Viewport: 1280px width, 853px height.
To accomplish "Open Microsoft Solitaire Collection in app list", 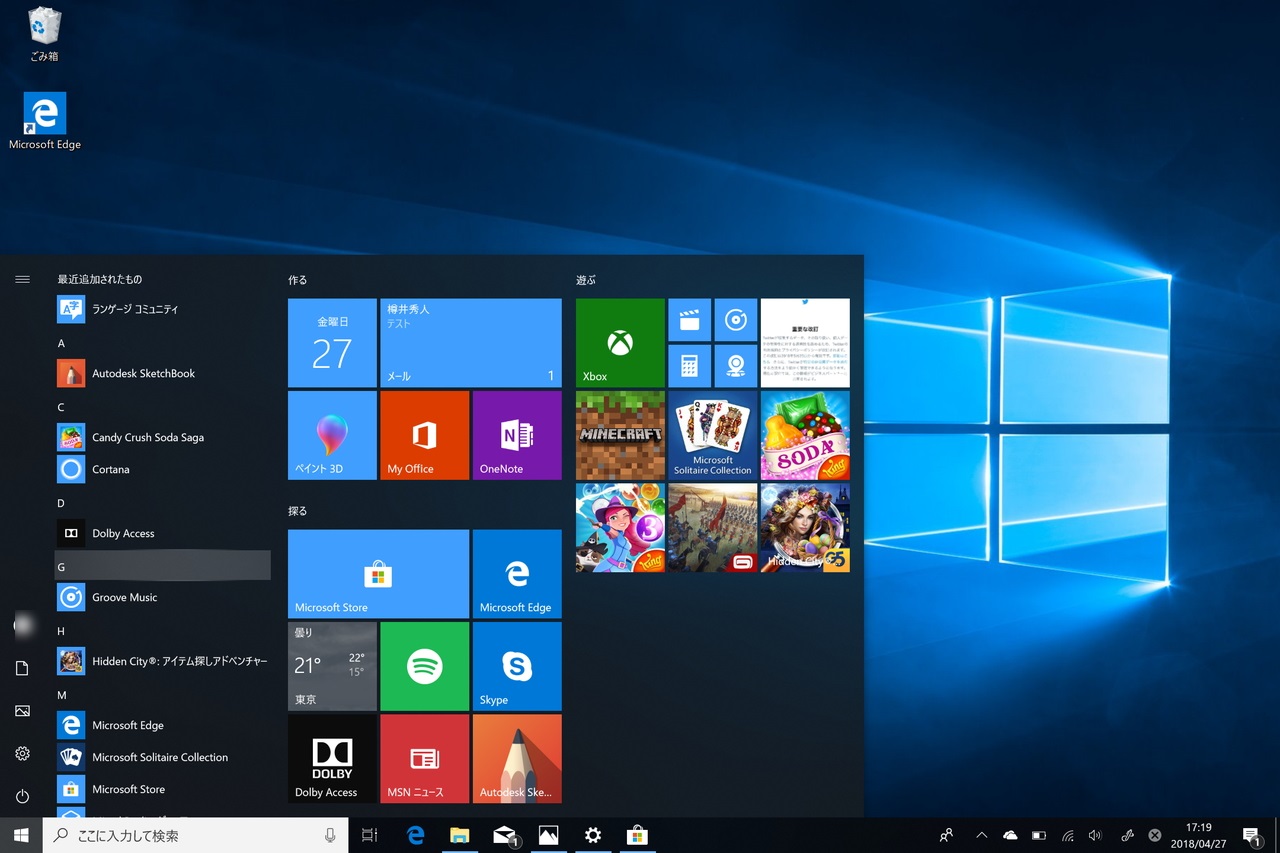I will (163, 757).
